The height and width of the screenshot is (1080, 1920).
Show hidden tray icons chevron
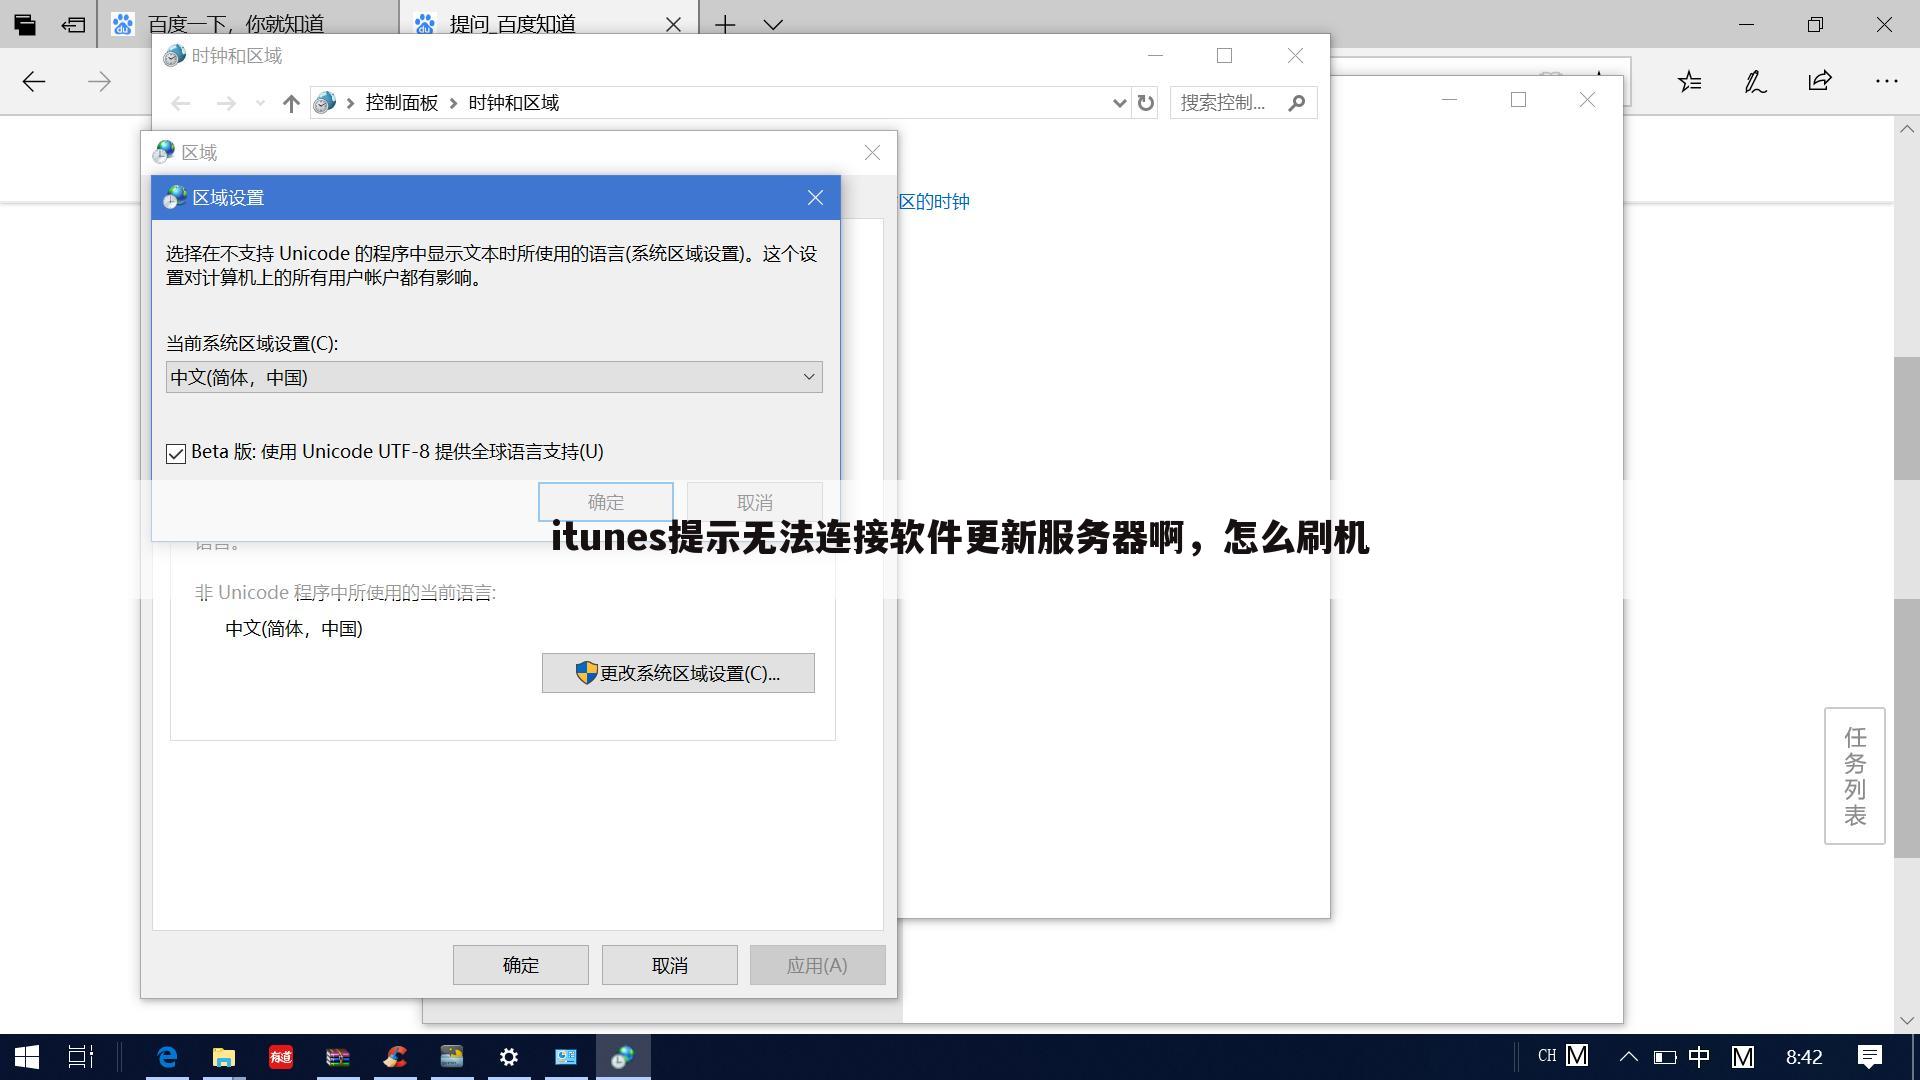tap(1629, 1056)
